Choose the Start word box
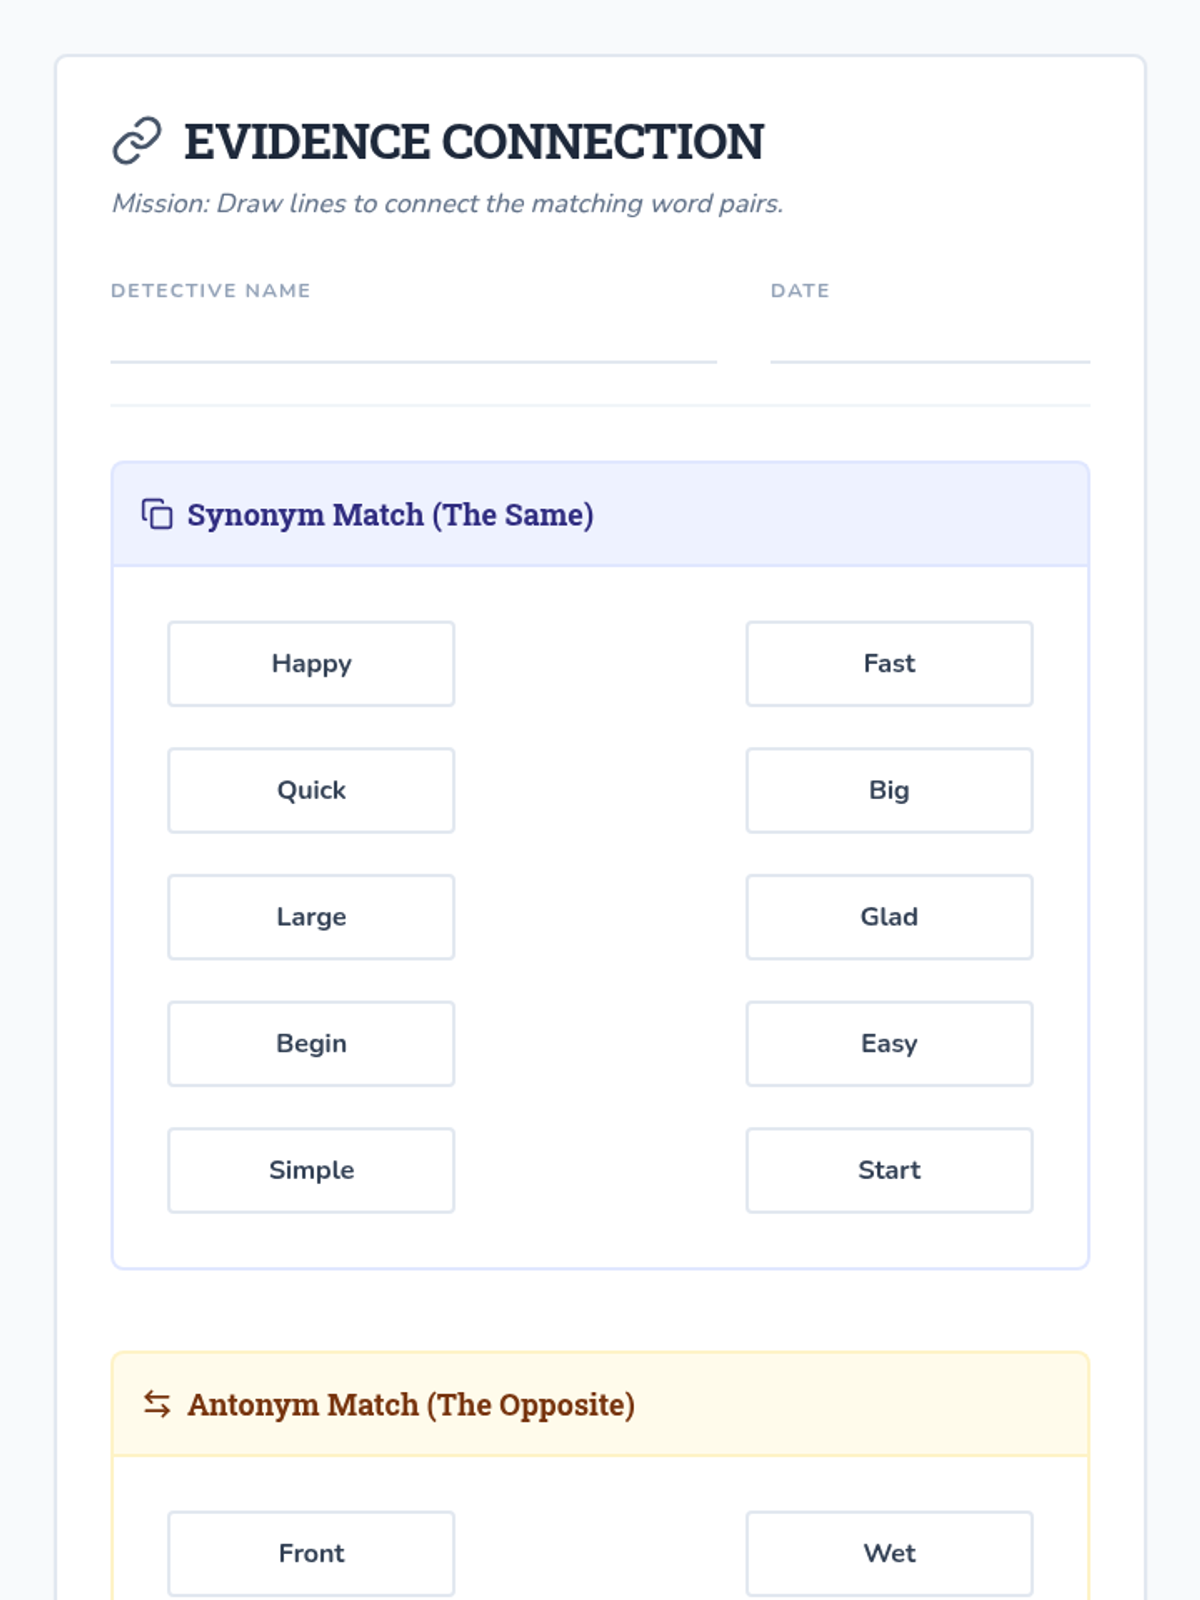This screenshot has height=1600, width=1200. coord(889,1170)
